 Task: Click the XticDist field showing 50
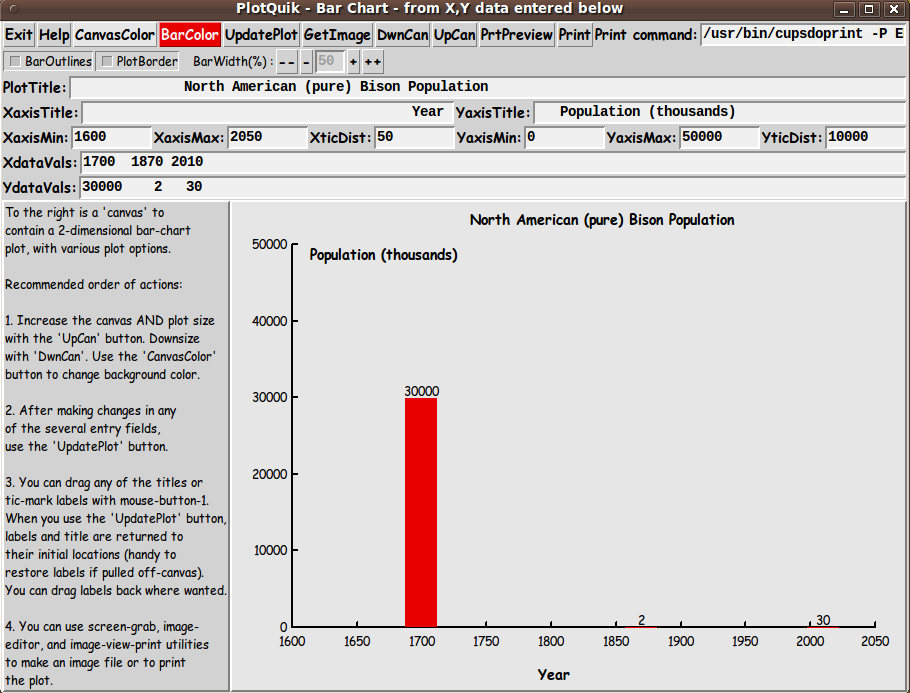414,138
